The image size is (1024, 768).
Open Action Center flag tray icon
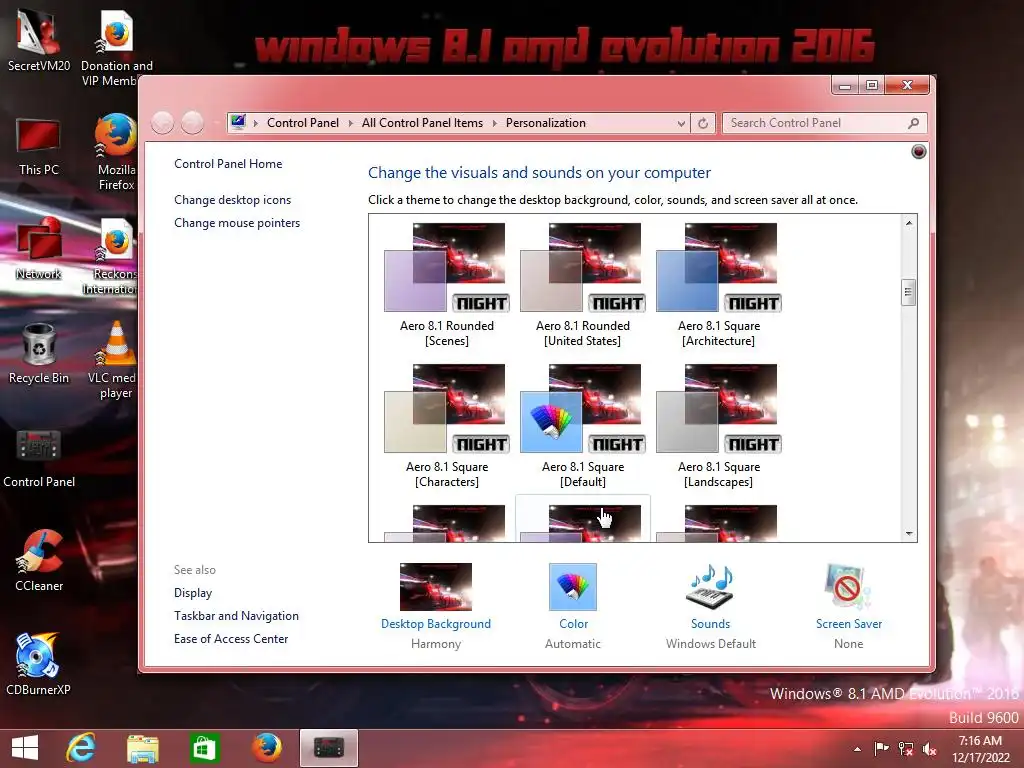[x=881, y=748]
